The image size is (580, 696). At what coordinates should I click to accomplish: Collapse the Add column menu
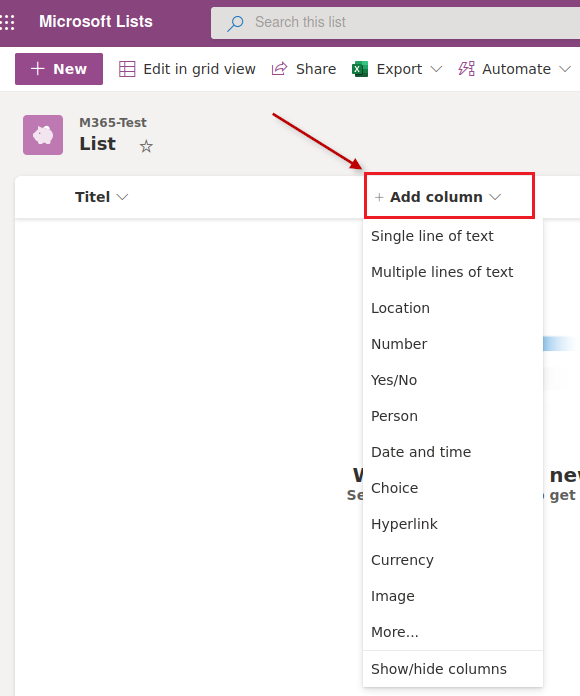point(449,196)
